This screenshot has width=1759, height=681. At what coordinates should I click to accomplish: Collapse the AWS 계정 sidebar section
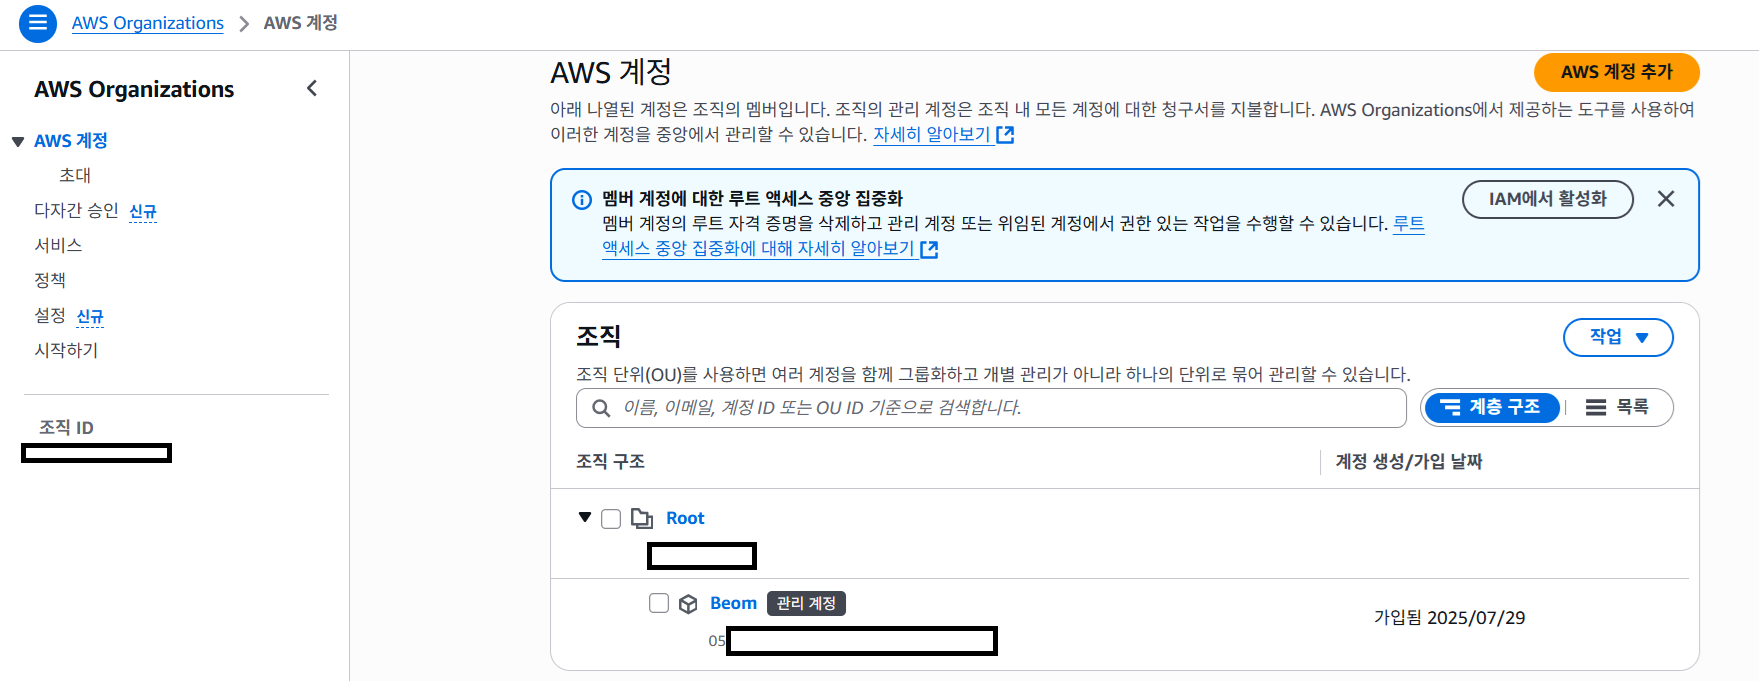click(x=18, y=142)
